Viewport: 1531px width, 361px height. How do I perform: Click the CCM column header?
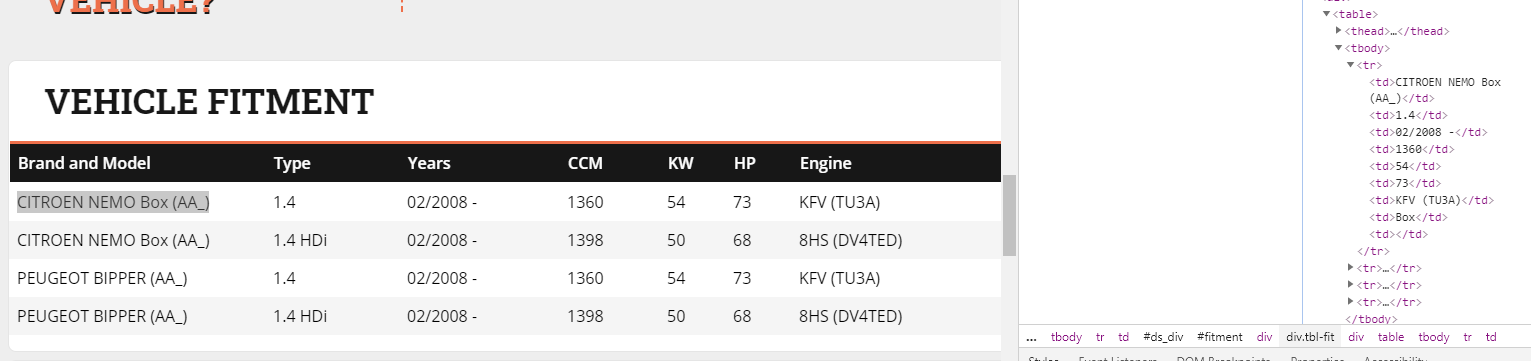[585, 163]
